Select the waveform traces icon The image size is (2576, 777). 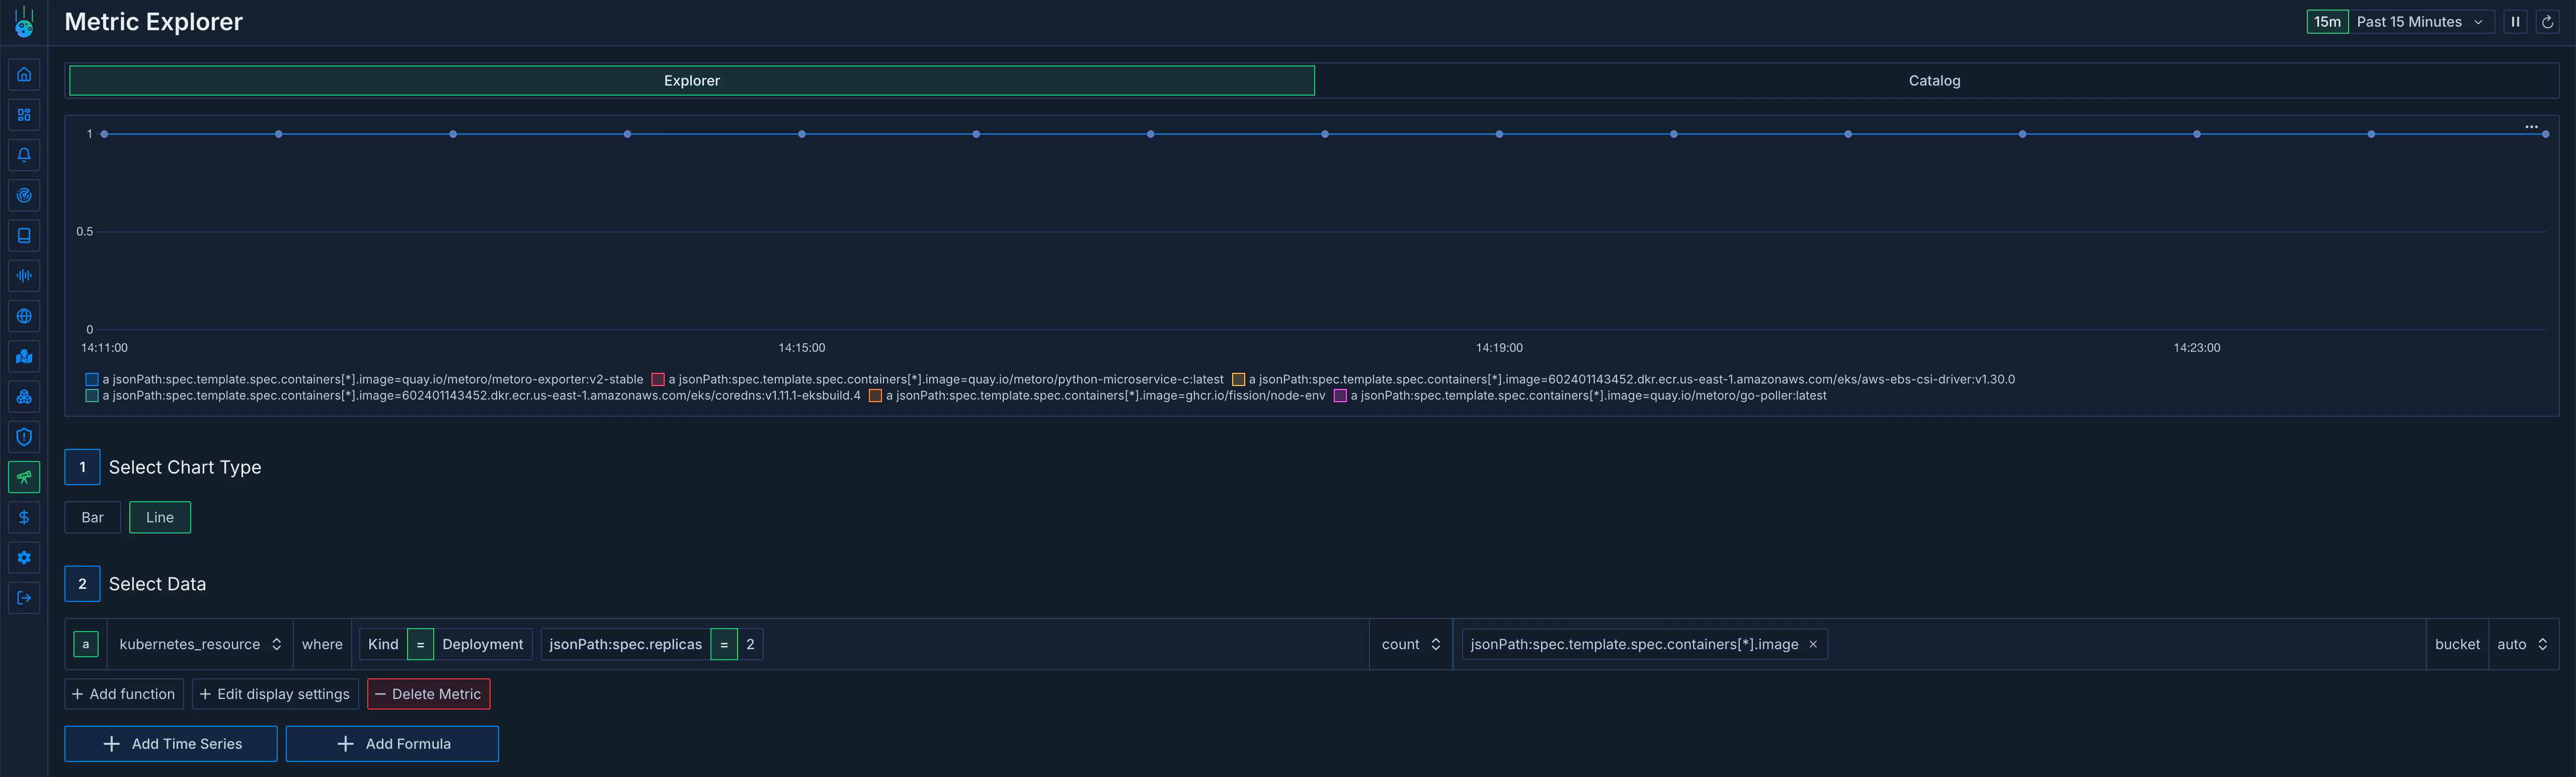pos(24,275)
